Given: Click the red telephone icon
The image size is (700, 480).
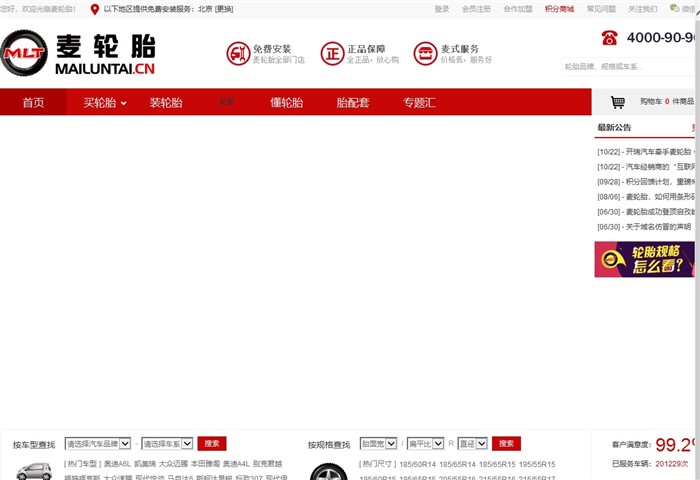Looking at the screenshot, I should [609, 38].
